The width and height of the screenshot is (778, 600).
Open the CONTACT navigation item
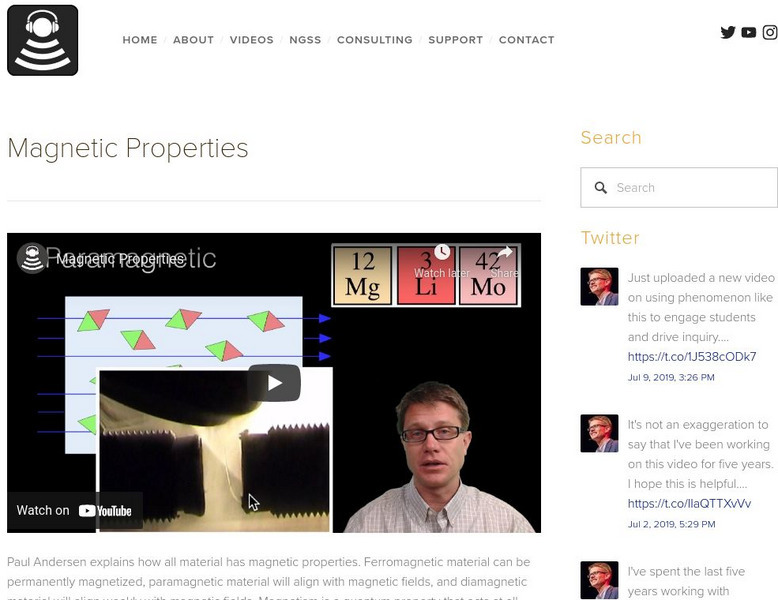526,40
